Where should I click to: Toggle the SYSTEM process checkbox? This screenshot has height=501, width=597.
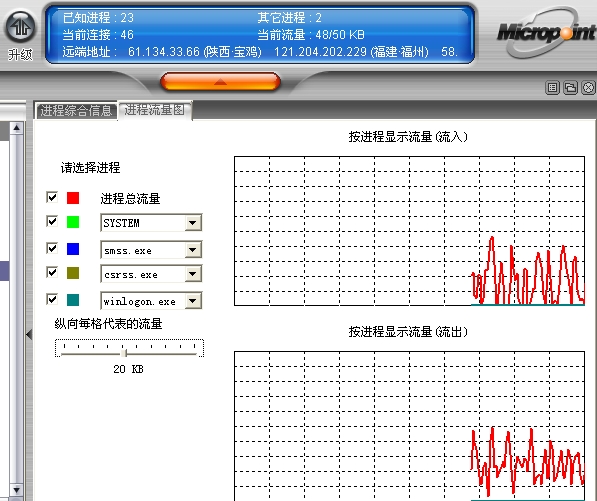[x=52, y=221]
